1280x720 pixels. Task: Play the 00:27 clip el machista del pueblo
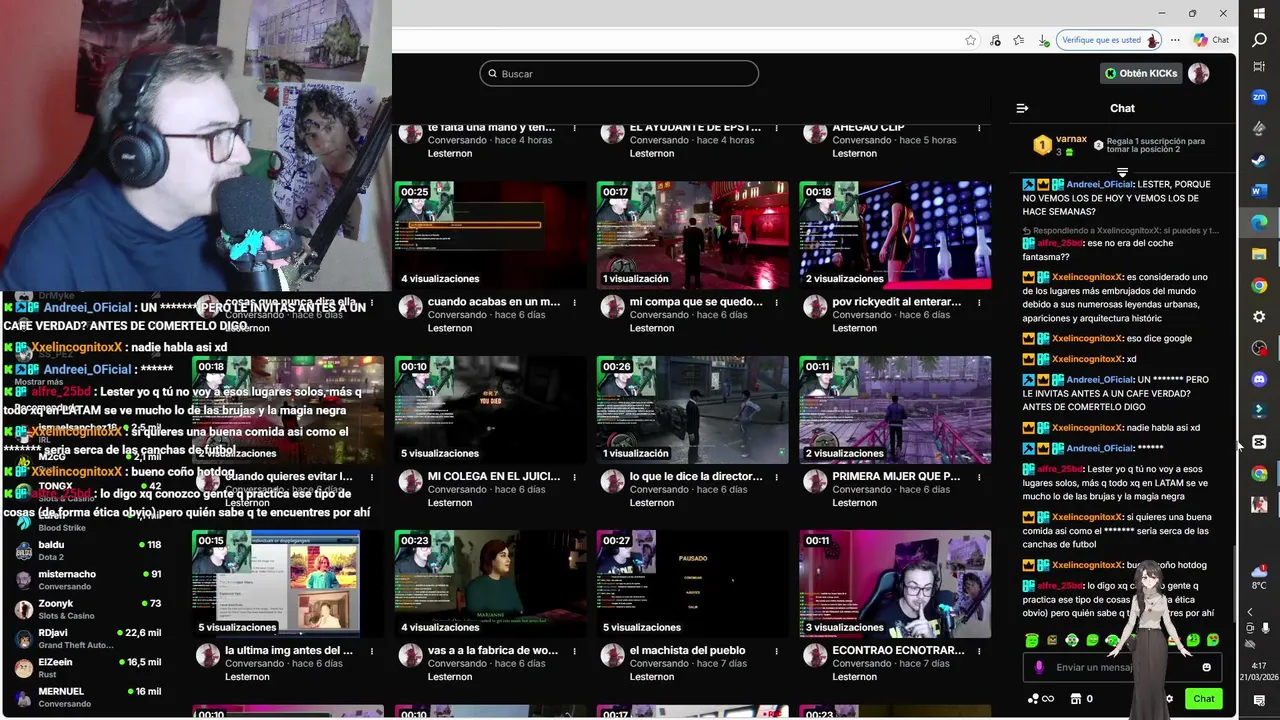click(x=692, y=584)
